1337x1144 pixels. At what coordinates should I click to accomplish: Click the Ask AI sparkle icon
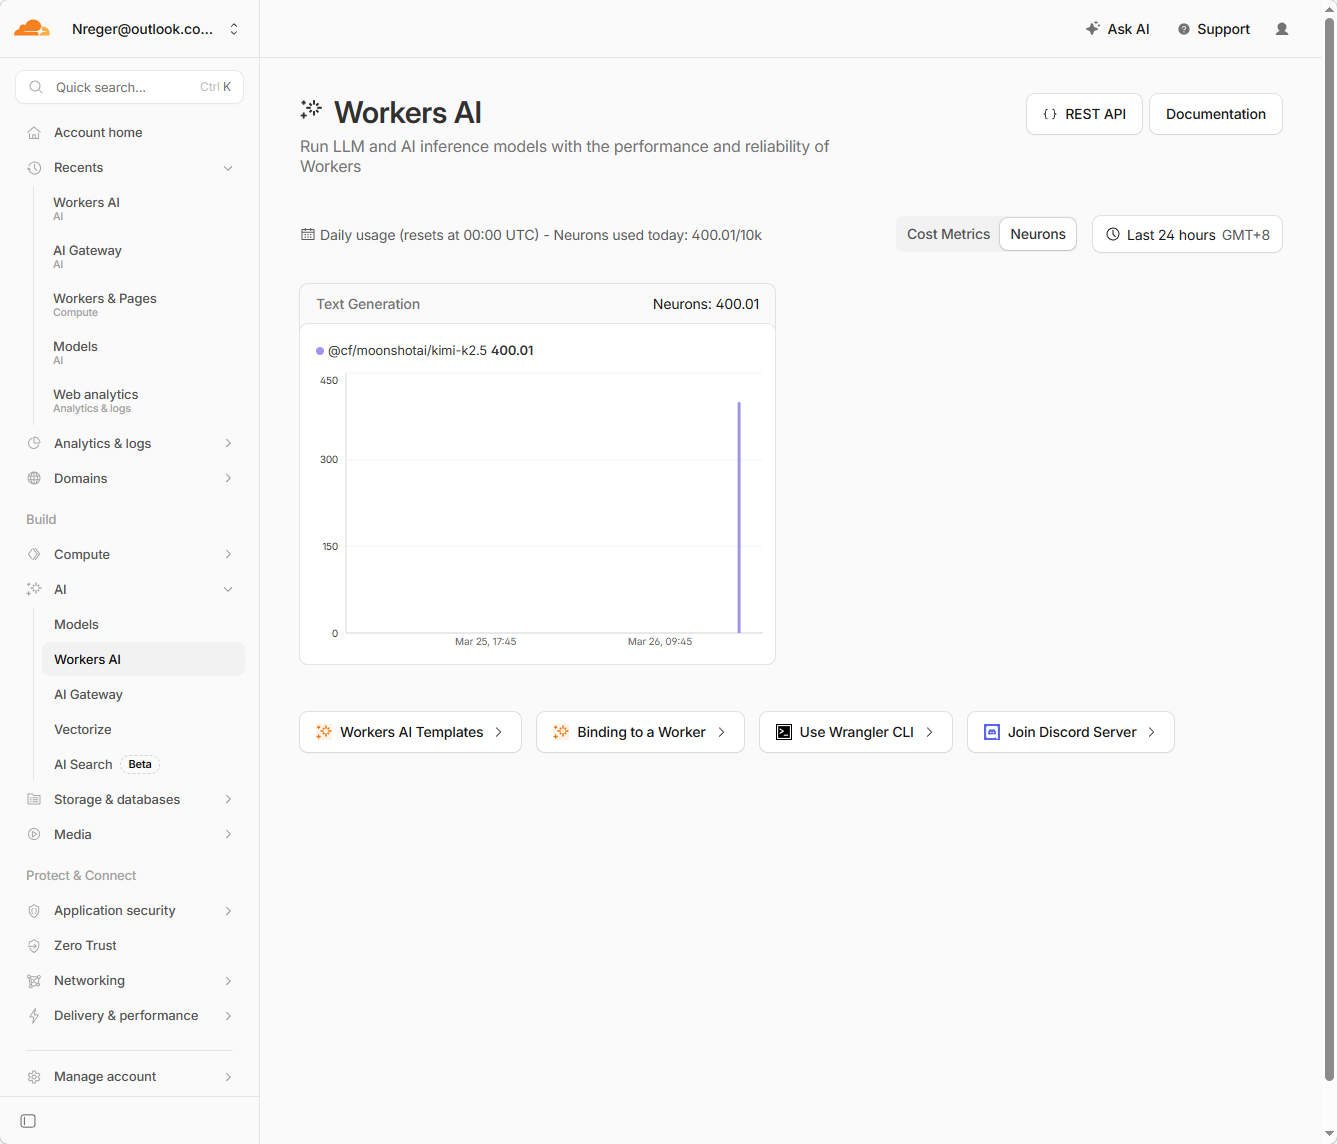click(1092, 29)
